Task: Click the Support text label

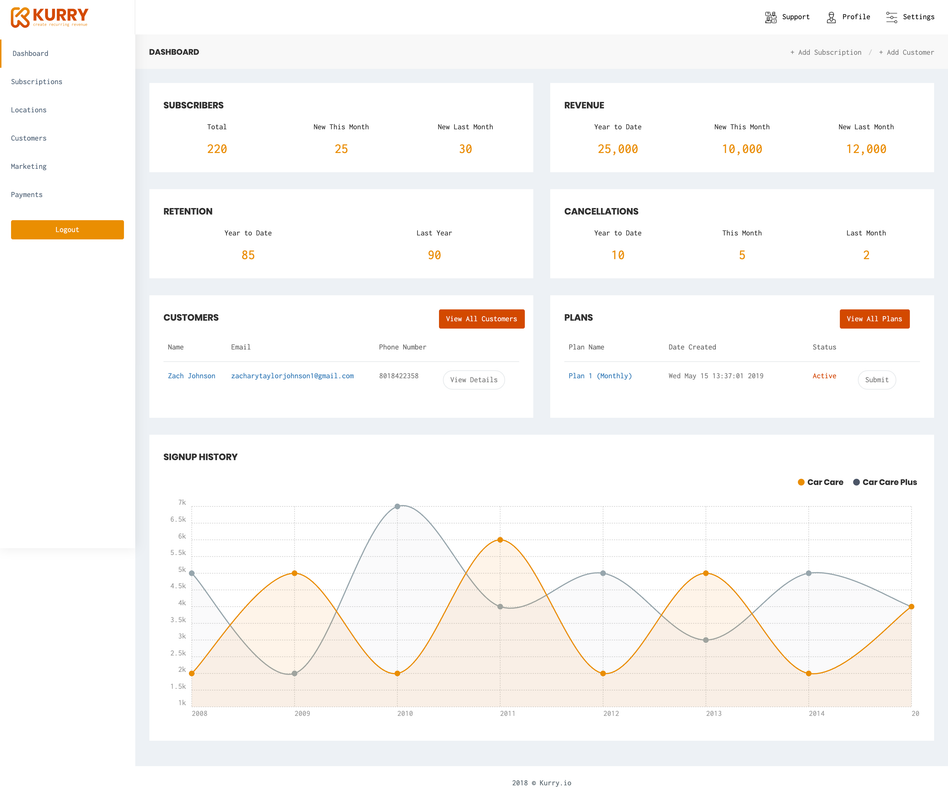Action: [796, 17]
